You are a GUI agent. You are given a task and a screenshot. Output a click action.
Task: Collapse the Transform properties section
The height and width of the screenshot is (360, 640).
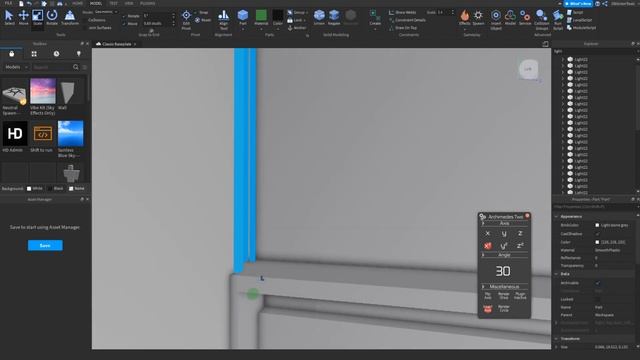click(556, 338)
